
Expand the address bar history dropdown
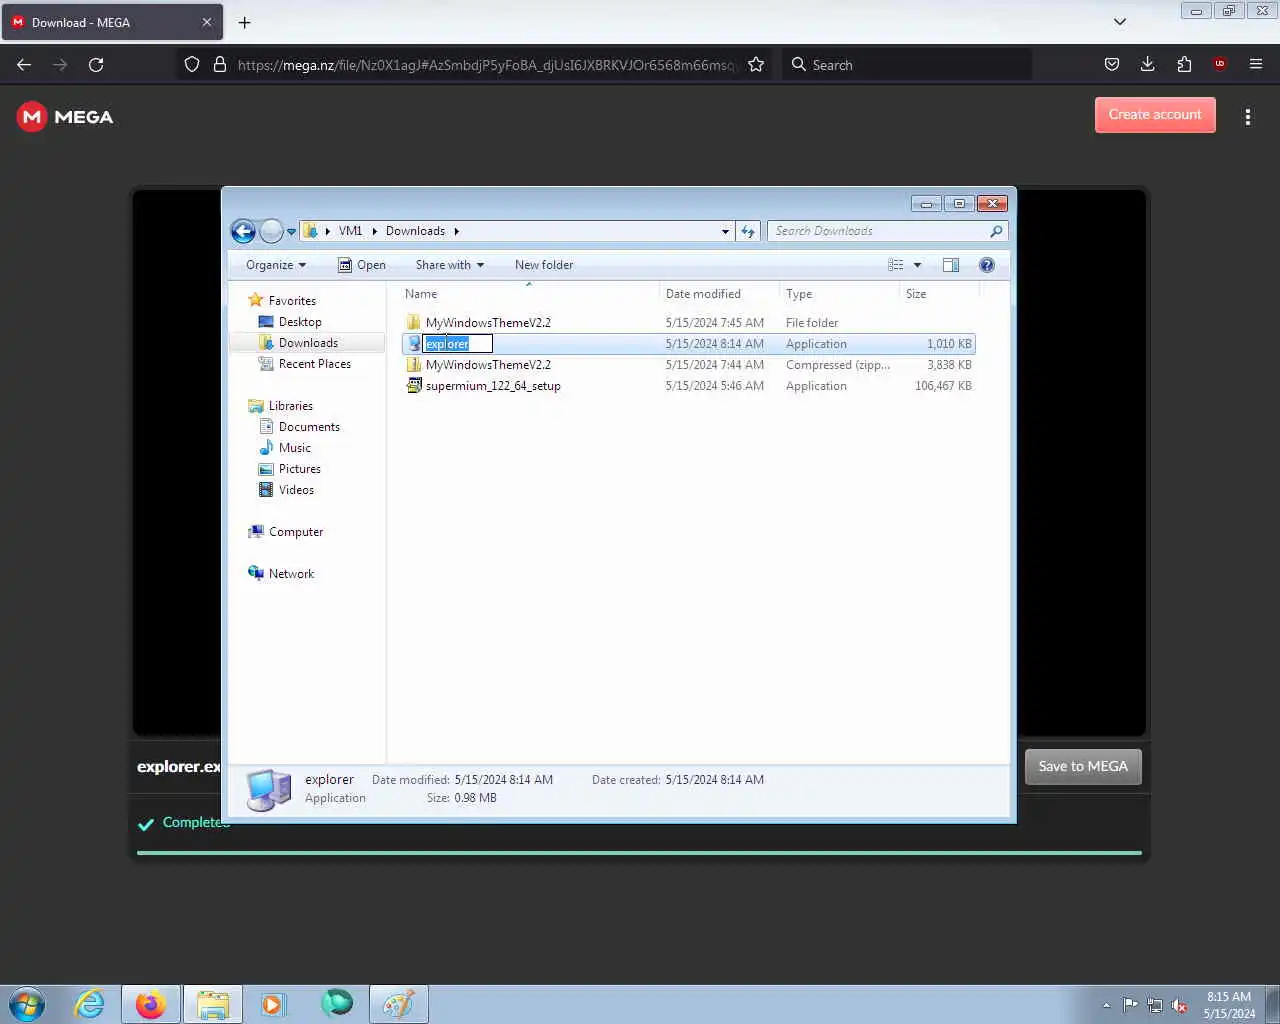[x=725, y=231]
